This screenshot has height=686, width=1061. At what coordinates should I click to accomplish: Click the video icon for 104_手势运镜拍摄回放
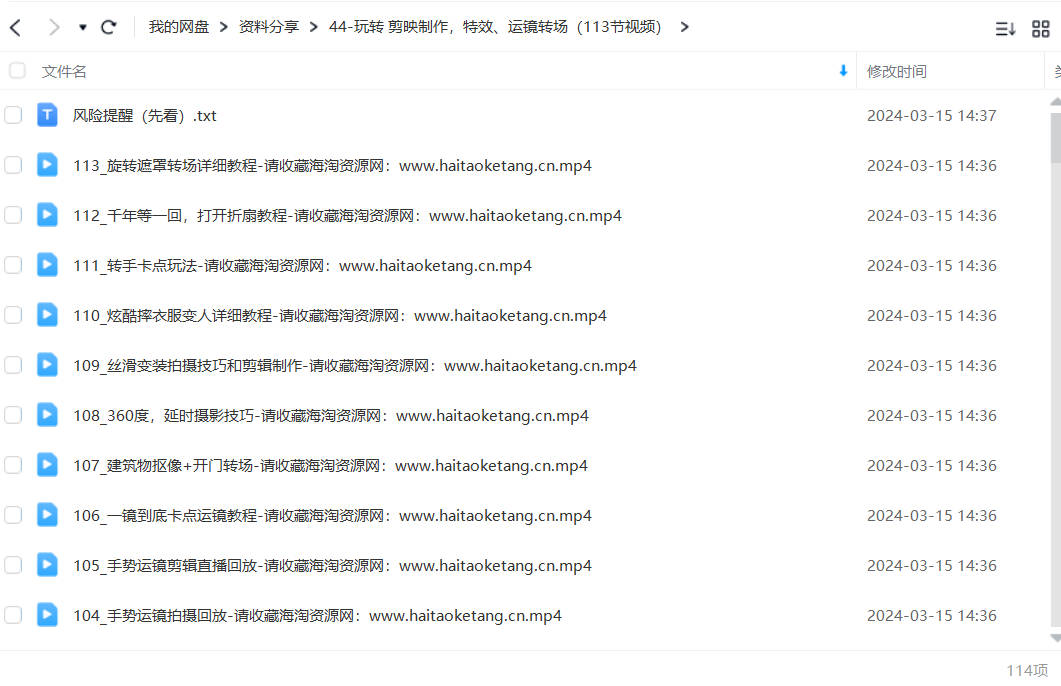[47, 616]
